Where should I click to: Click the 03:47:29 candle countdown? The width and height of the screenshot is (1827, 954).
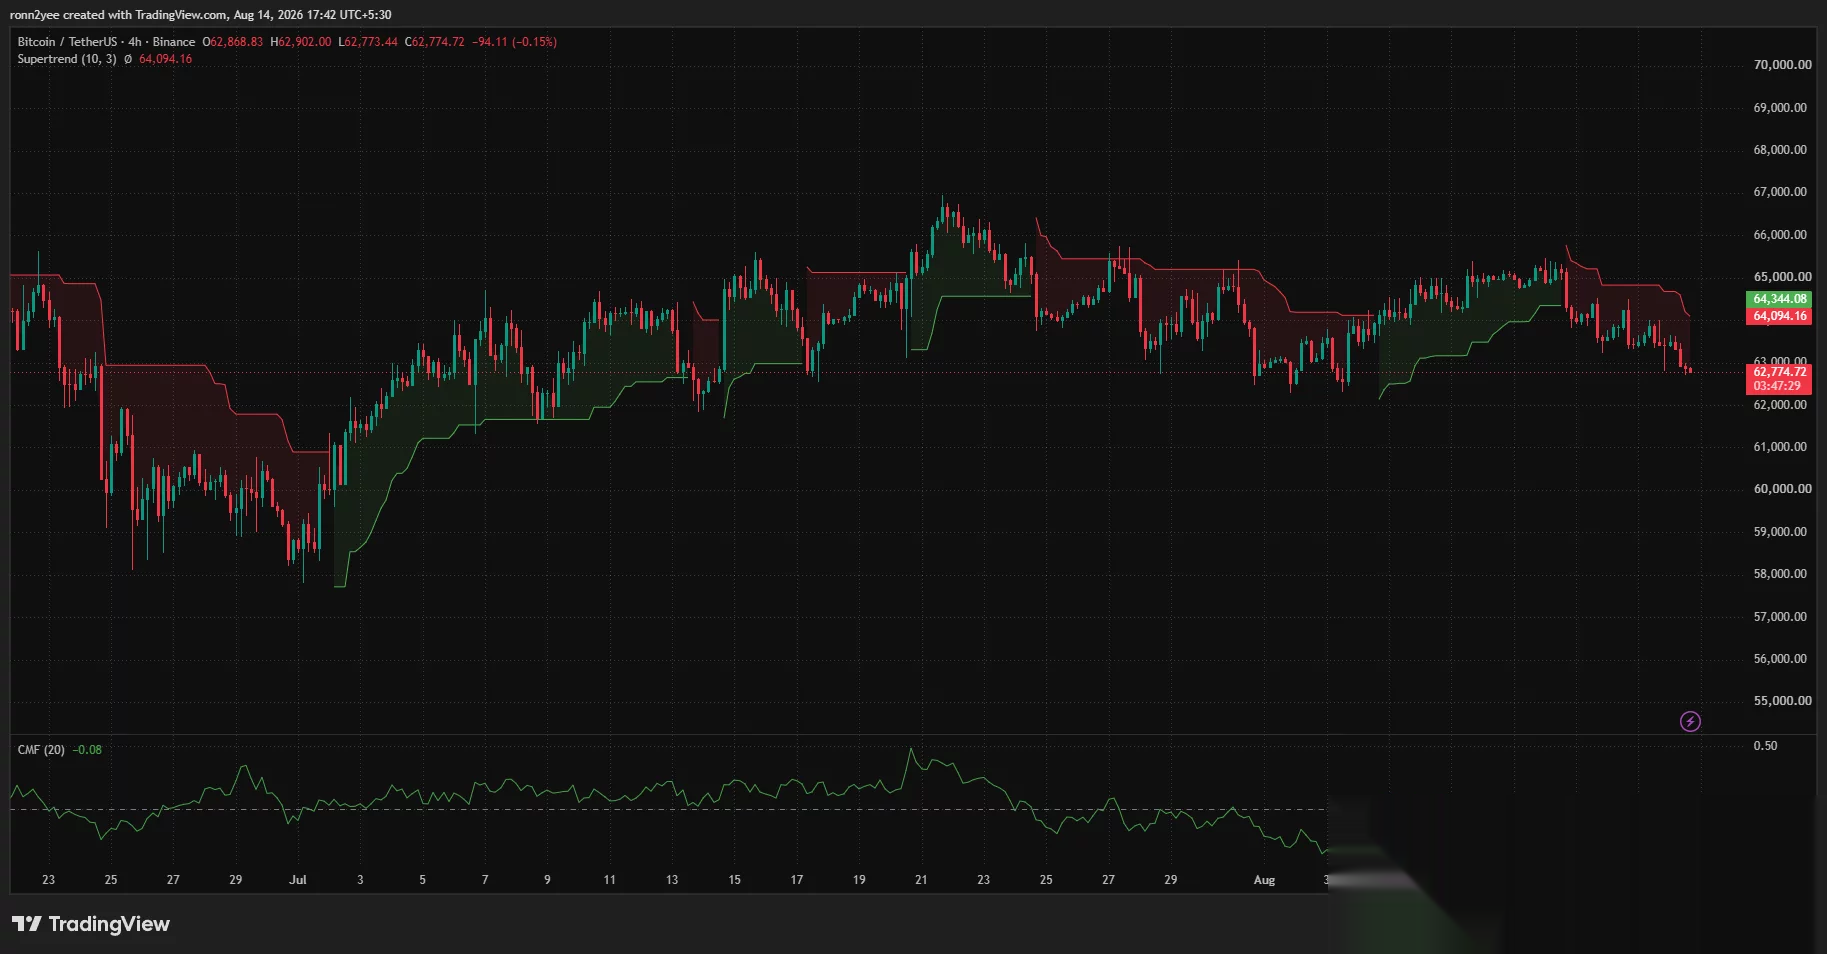pos(1778,386)
